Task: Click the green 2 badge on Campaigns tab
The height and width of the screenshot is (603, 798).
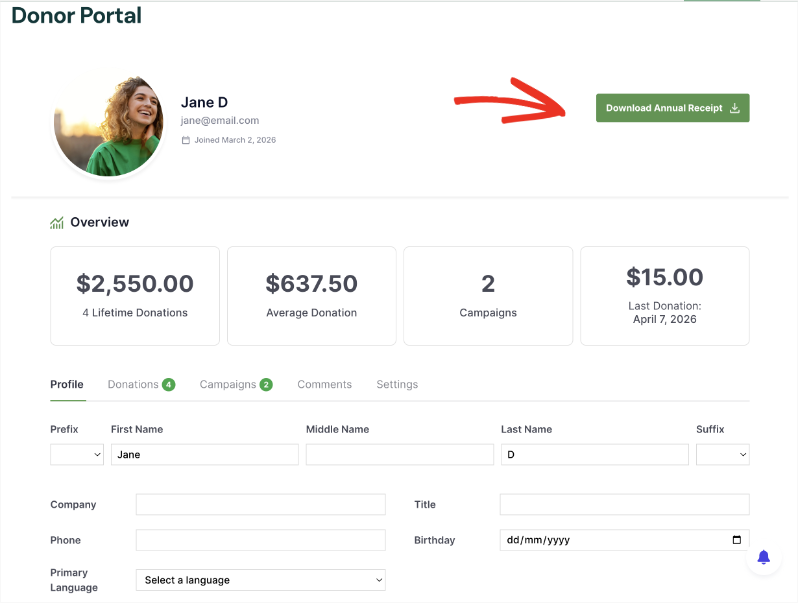Action: pyautogui.click(x=266, y=385)
